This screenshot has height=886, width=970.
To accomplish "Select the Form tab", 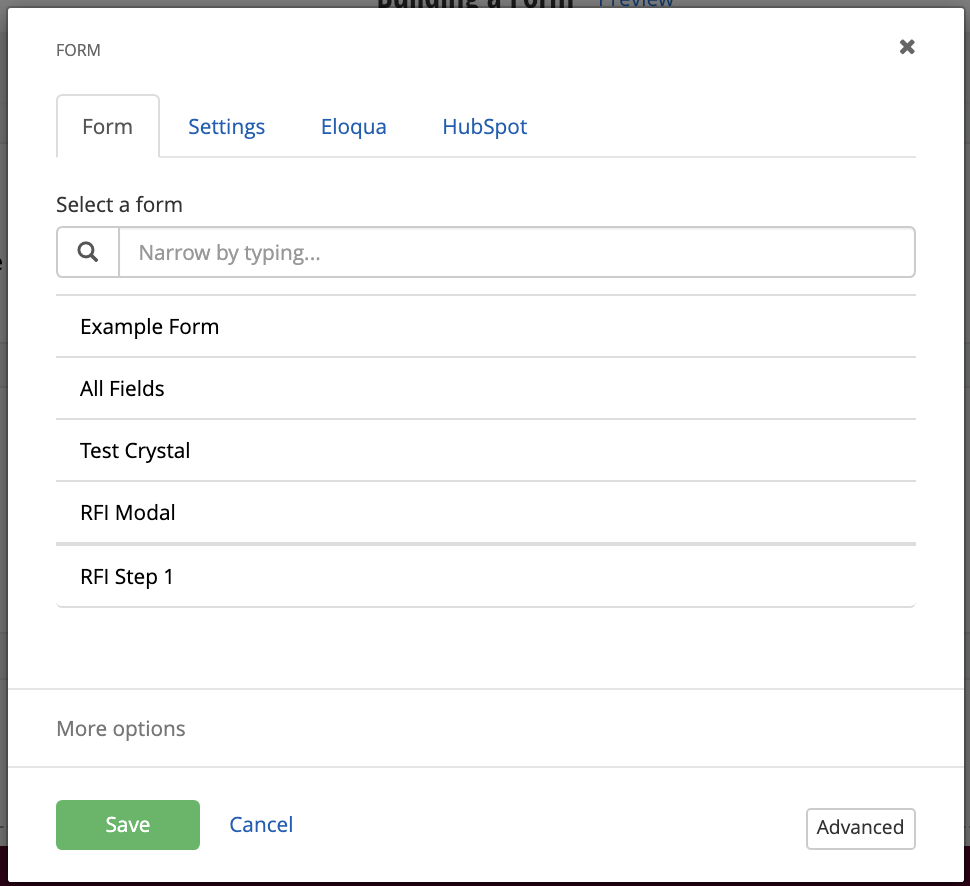I will pyautogui.click(x=107, y=127).
